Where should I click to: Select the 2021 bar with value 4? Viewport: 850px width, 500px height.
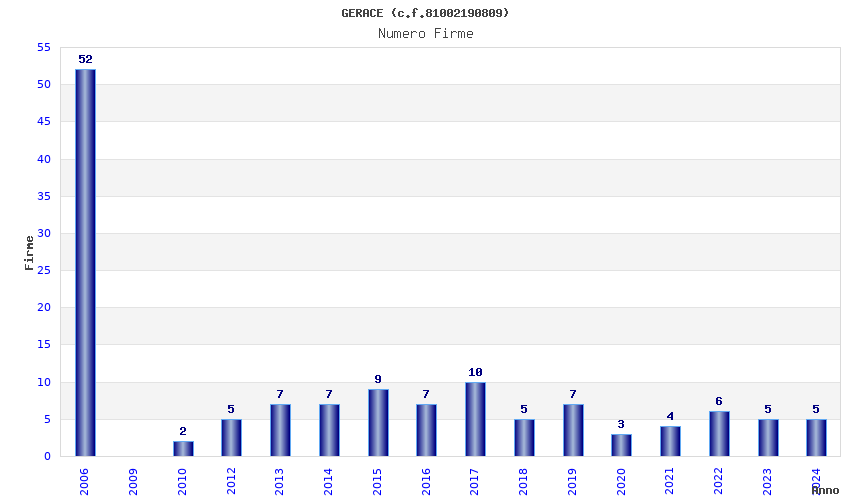[670, 441]
